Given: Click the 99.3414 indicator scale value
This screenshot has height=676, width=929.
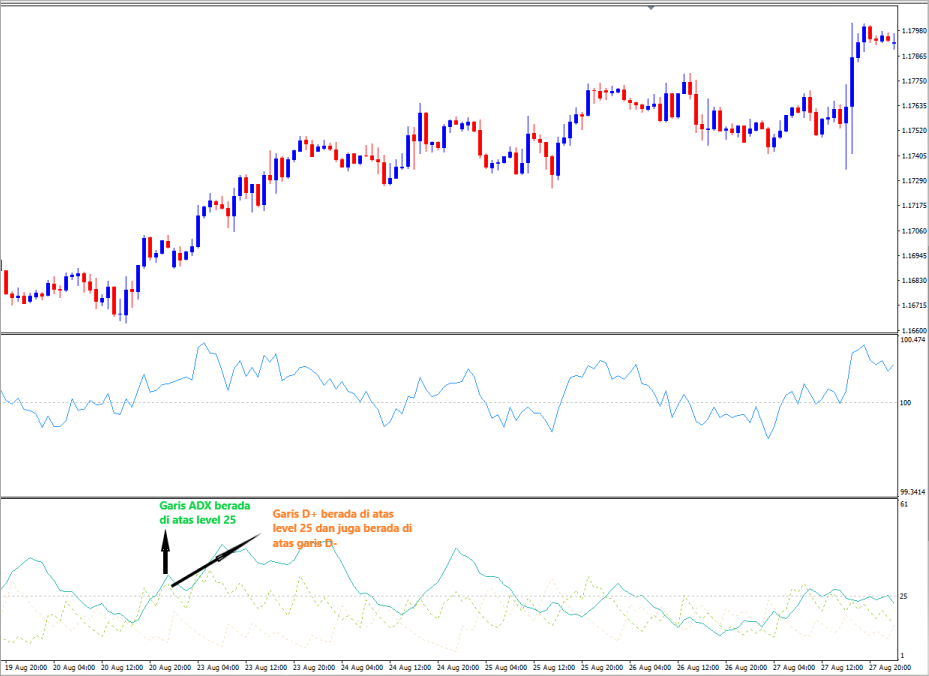Looking at the screenshot, I should [x=912, y=492].
